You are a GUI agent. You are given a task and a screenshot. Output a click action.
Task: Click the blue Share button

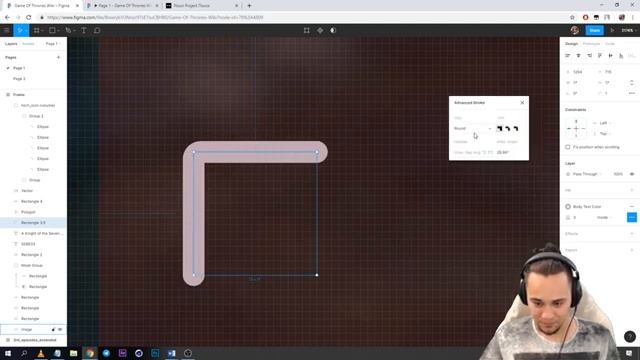pos(595,30)
